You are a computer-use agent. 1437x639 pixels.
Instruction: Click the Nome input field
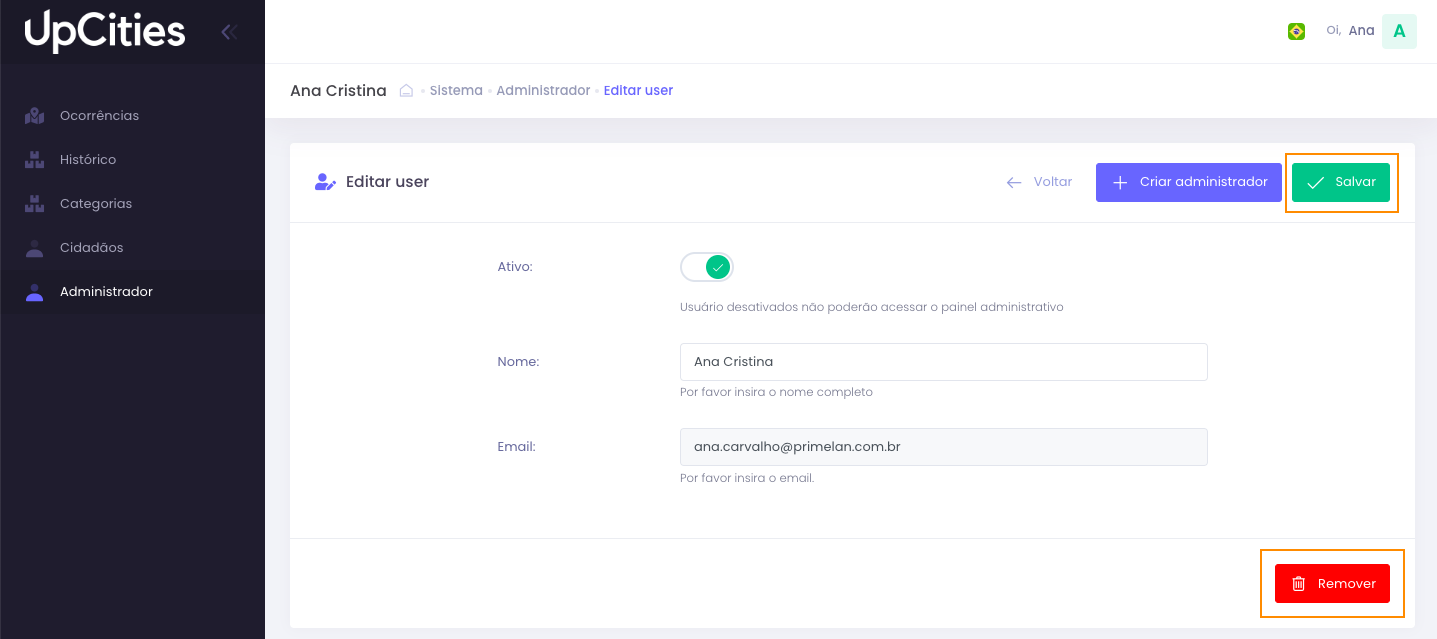coord(943,362)
